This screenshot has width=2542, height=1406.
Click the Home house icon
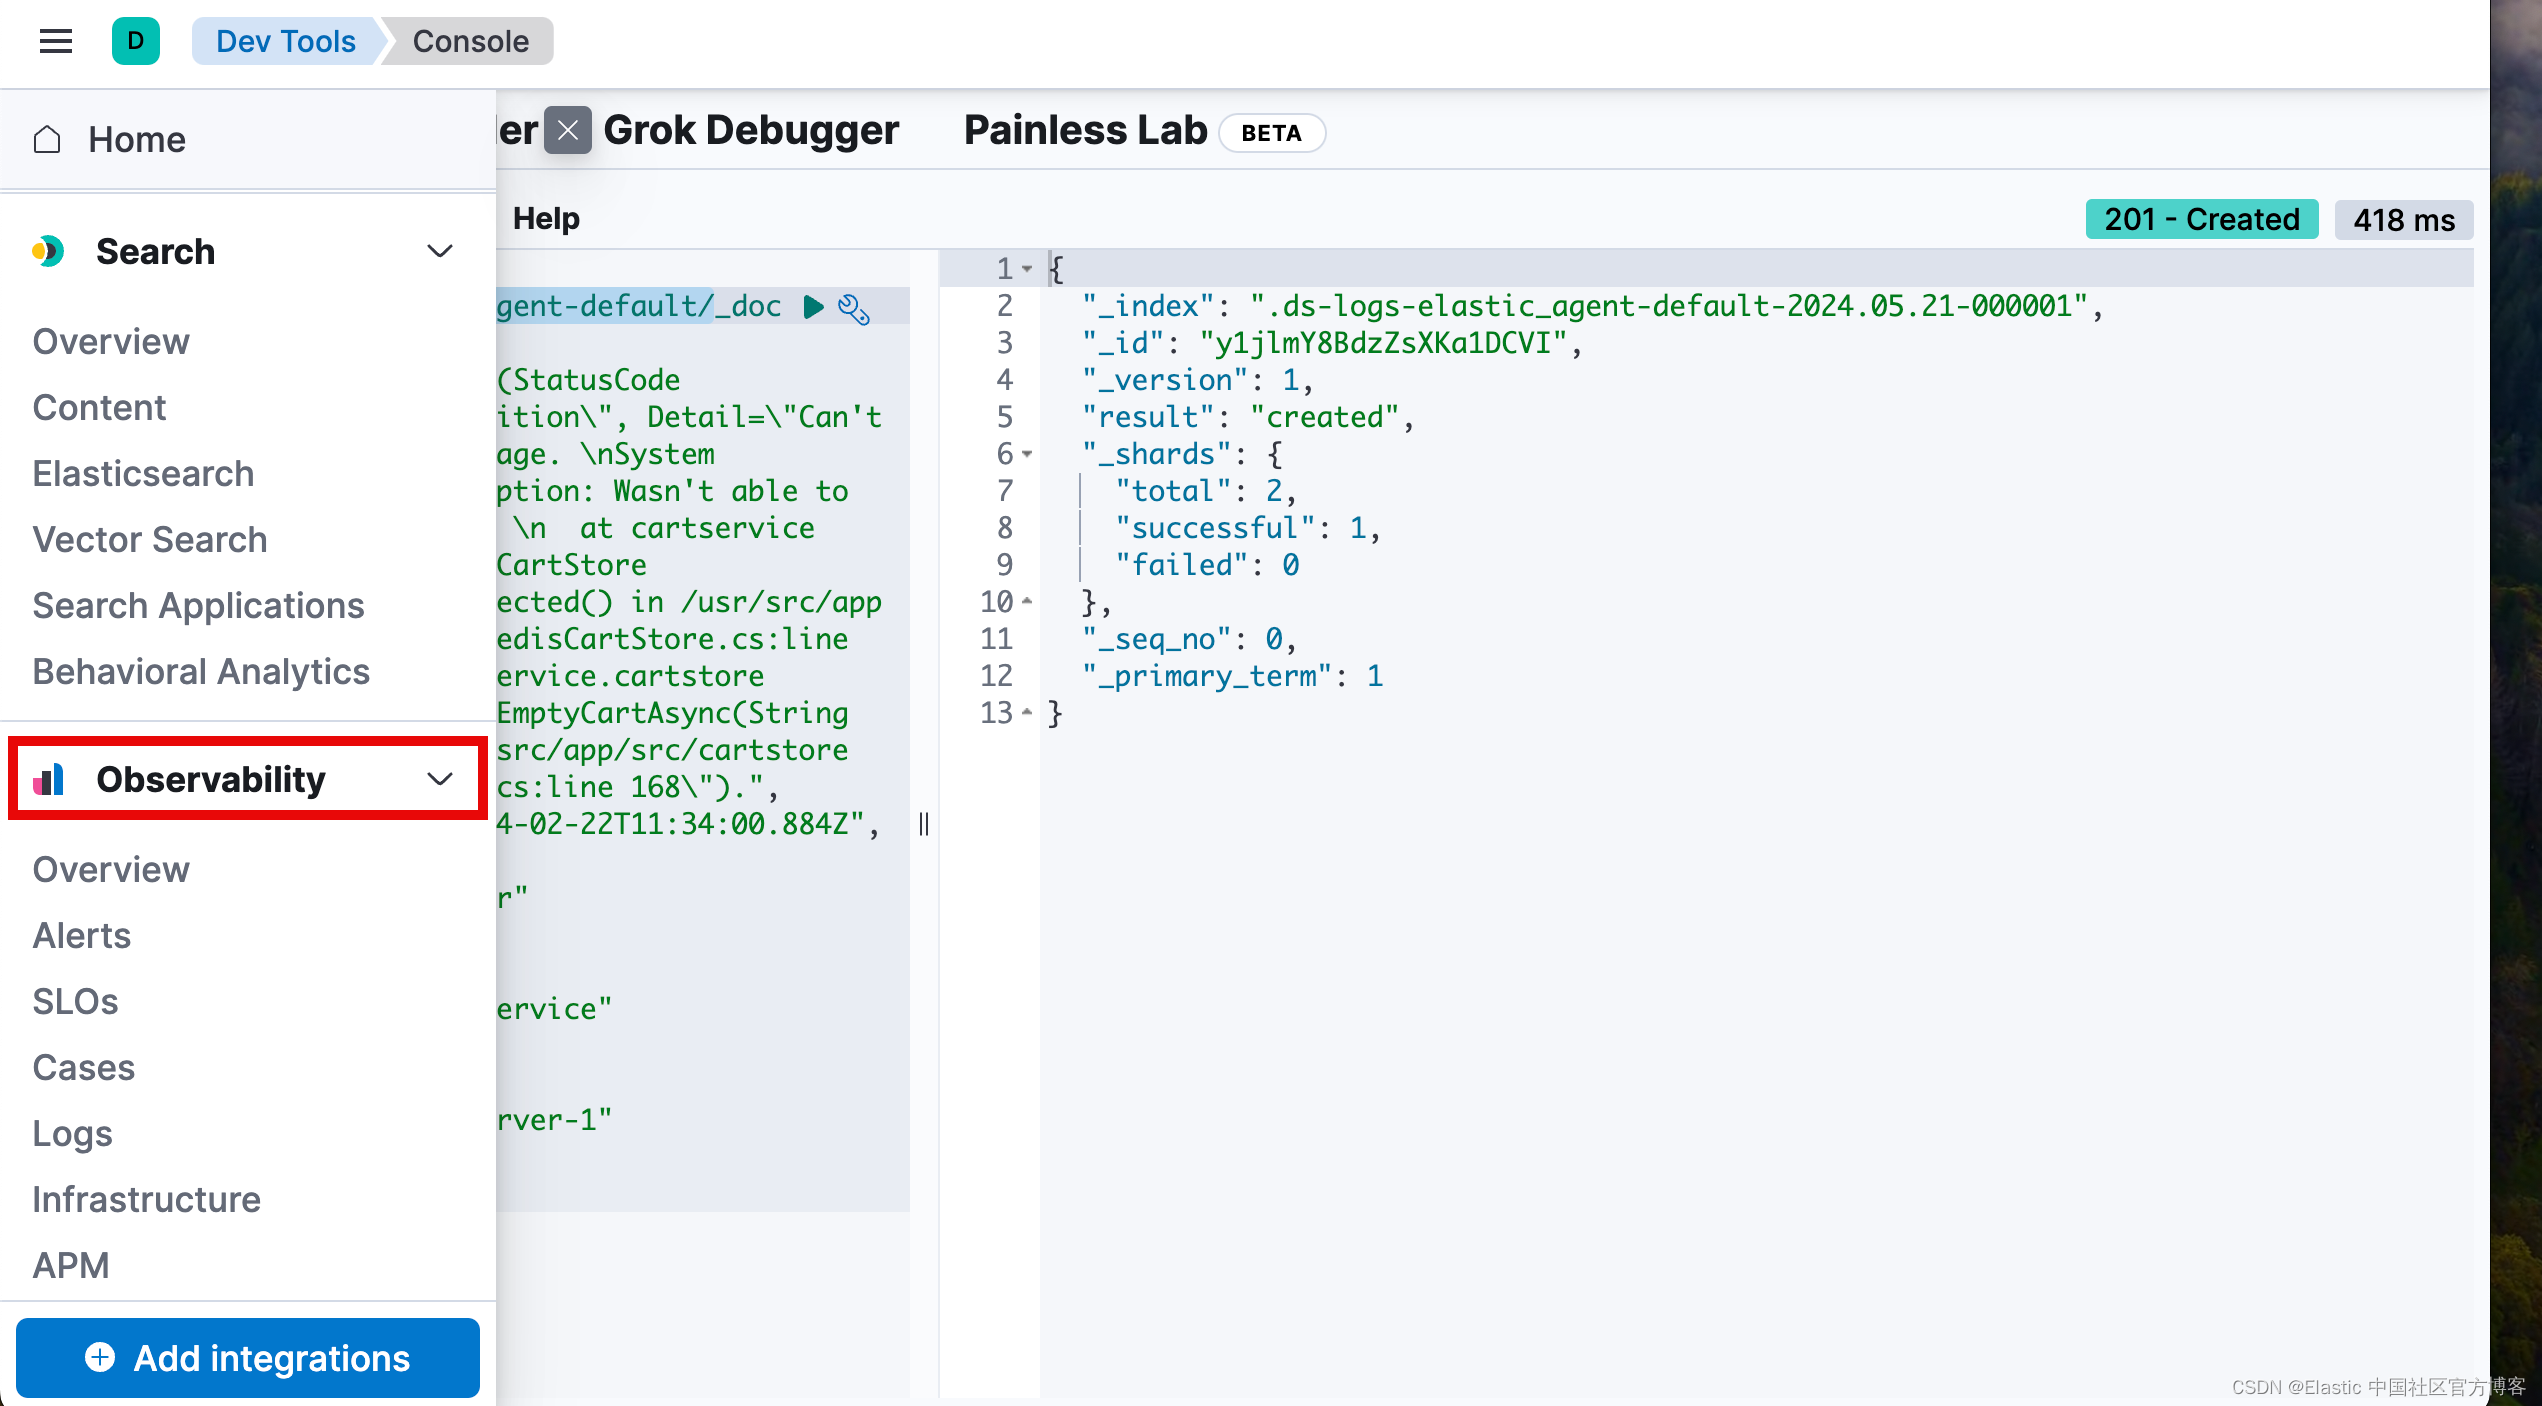coord(47,139)
